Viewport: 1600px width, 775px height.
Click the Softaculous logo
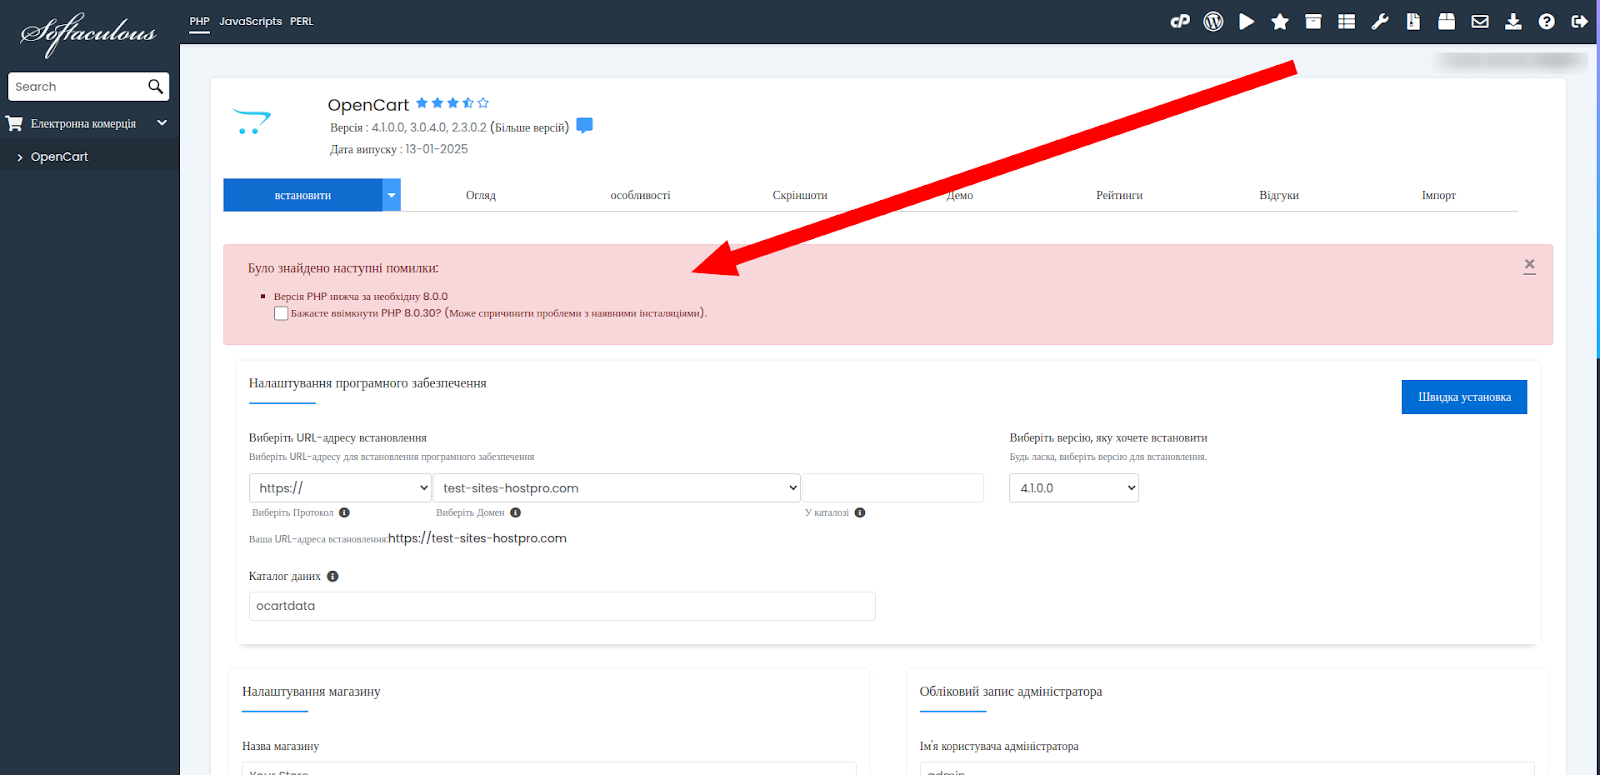(x=88, y=33)
